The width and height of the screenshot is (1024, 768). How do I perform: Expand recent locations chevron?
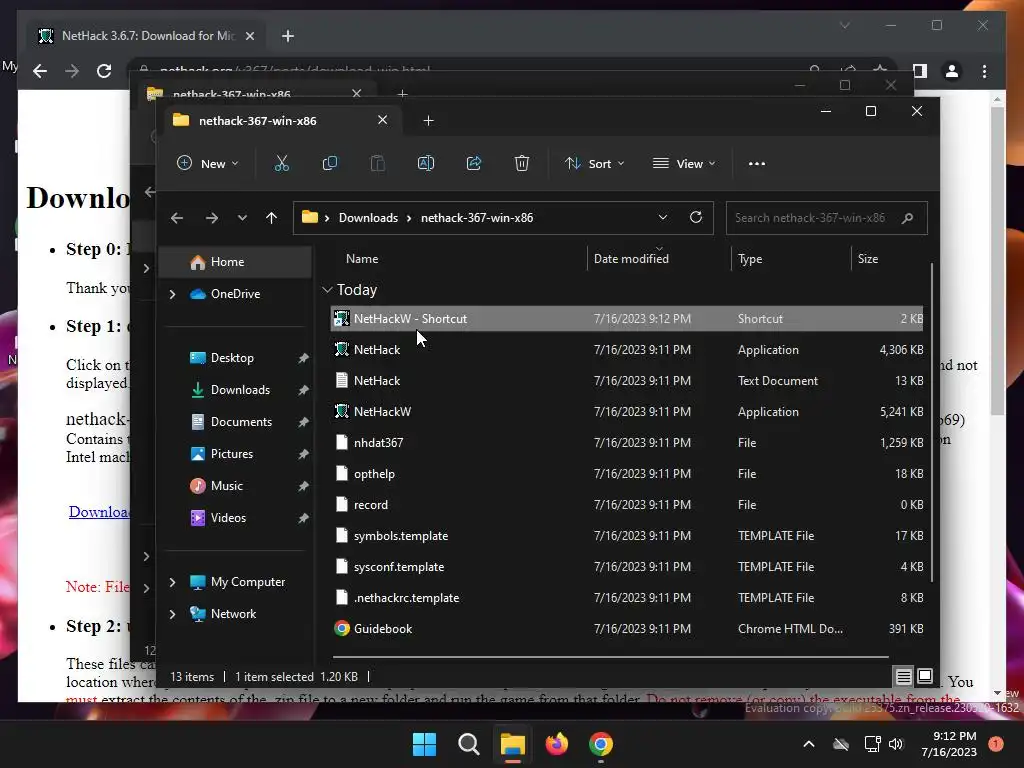242,218
